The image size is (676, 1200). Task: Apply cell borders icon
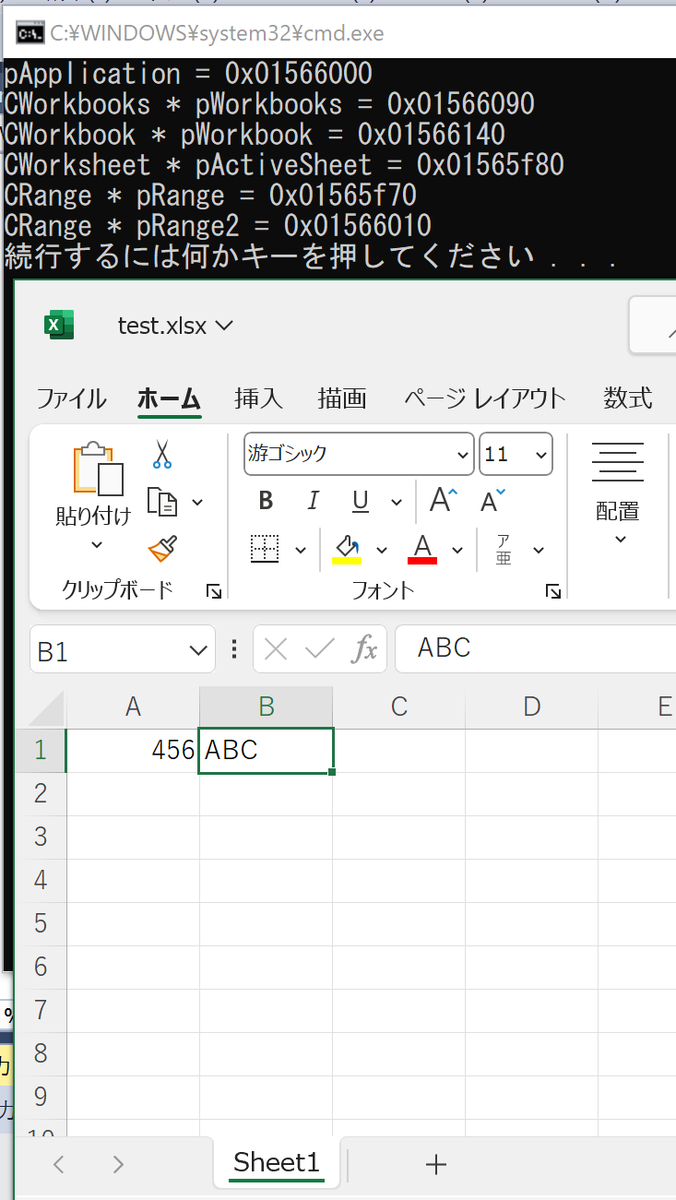265,549
